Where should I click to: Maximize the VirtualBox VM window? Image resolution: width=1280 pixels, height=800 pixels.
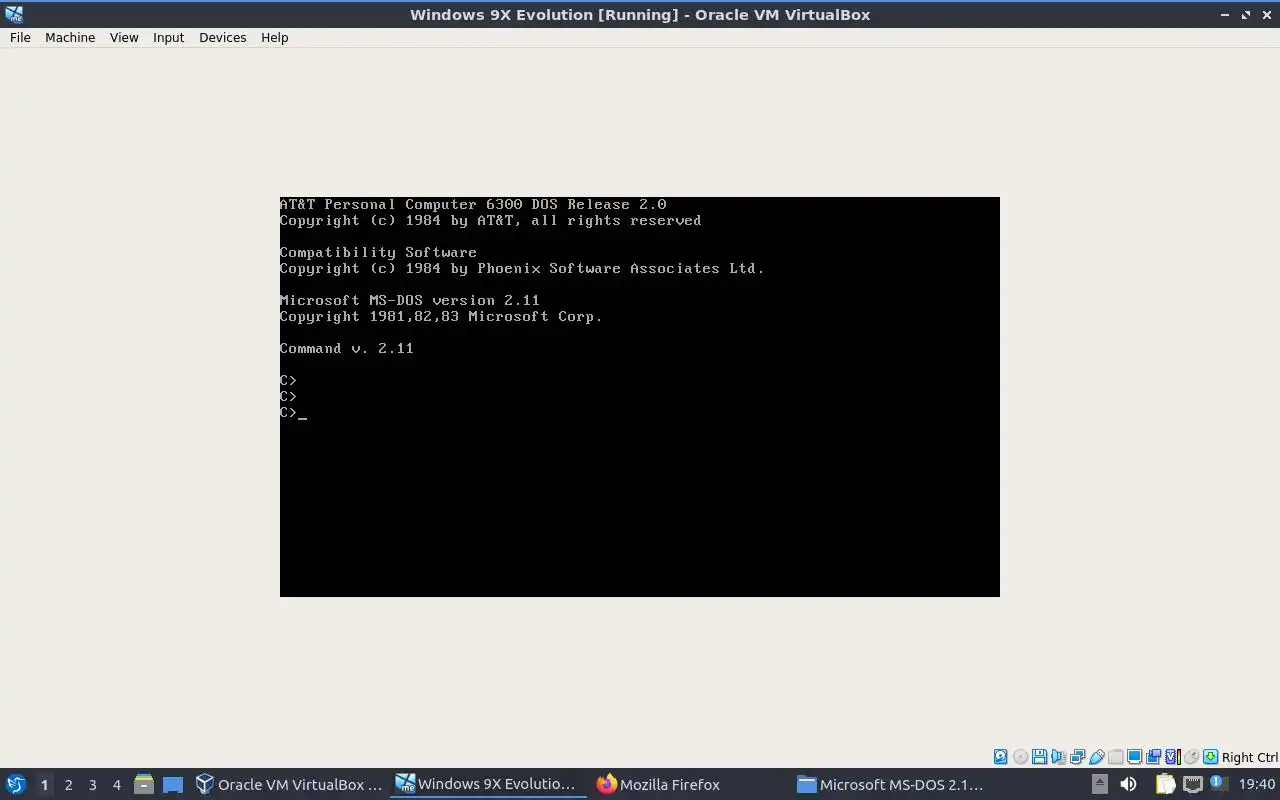(1246, 15)
